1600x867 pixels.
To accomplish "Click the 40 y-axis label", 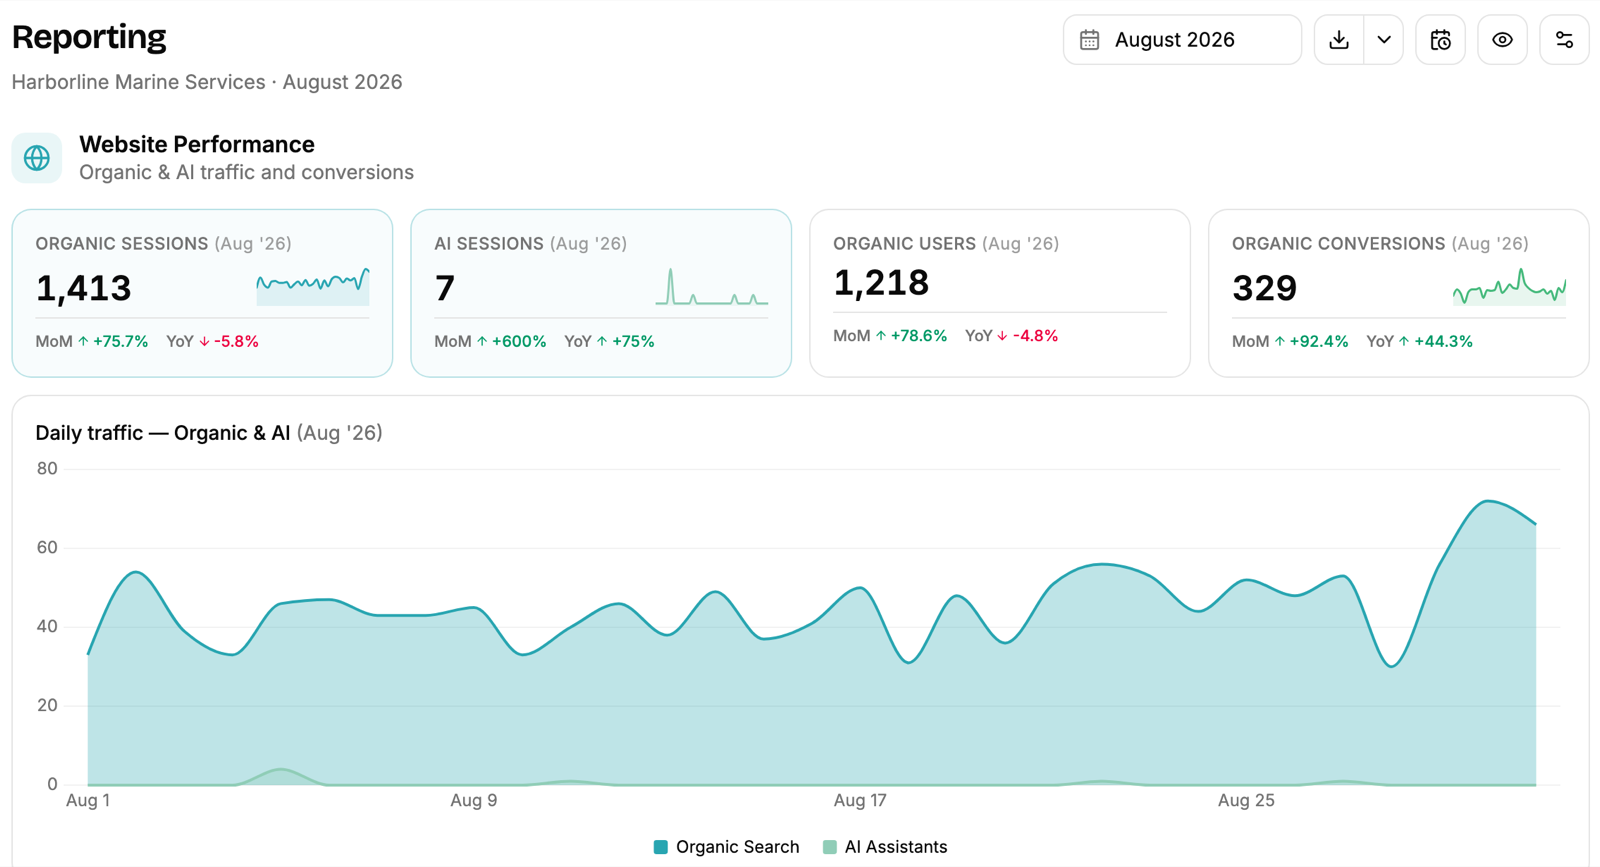I will pyautogui.click(x=47, y=626).
